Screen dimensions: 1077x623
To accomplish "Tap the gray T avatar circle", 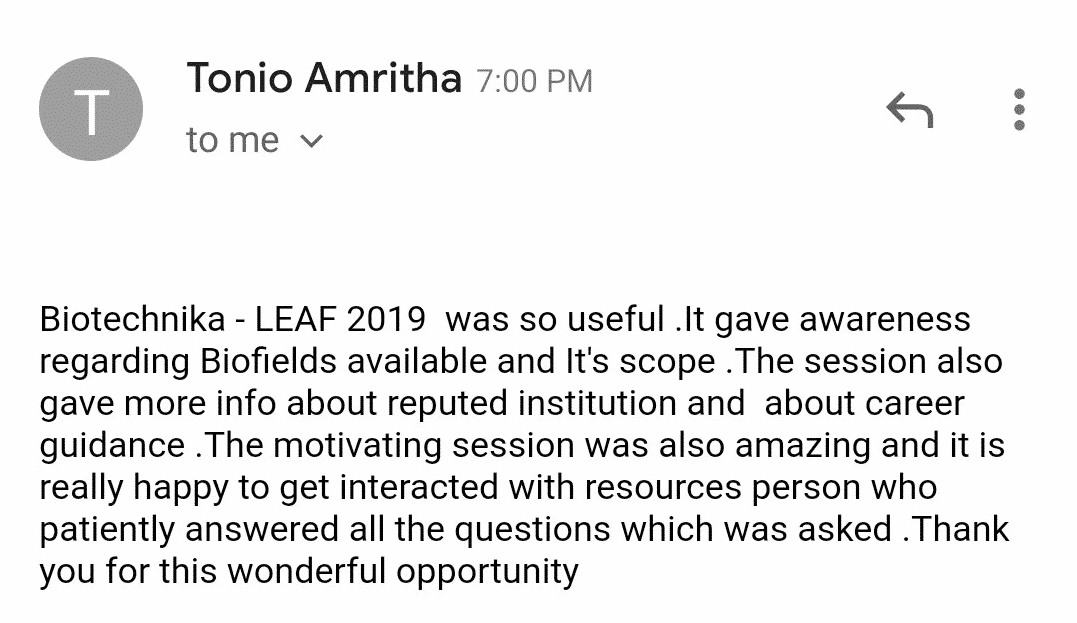I will pos(91,109).
